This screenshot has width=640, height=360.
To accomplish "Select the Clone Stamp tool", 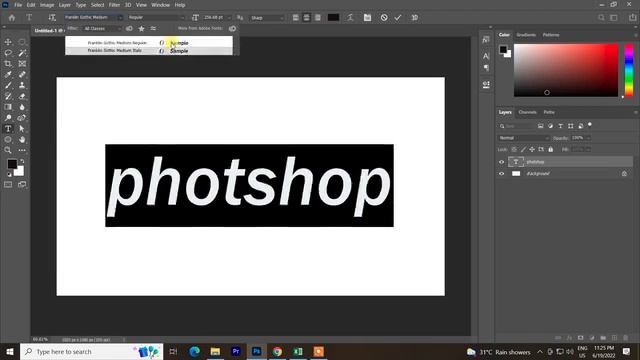I will point(22,85).
